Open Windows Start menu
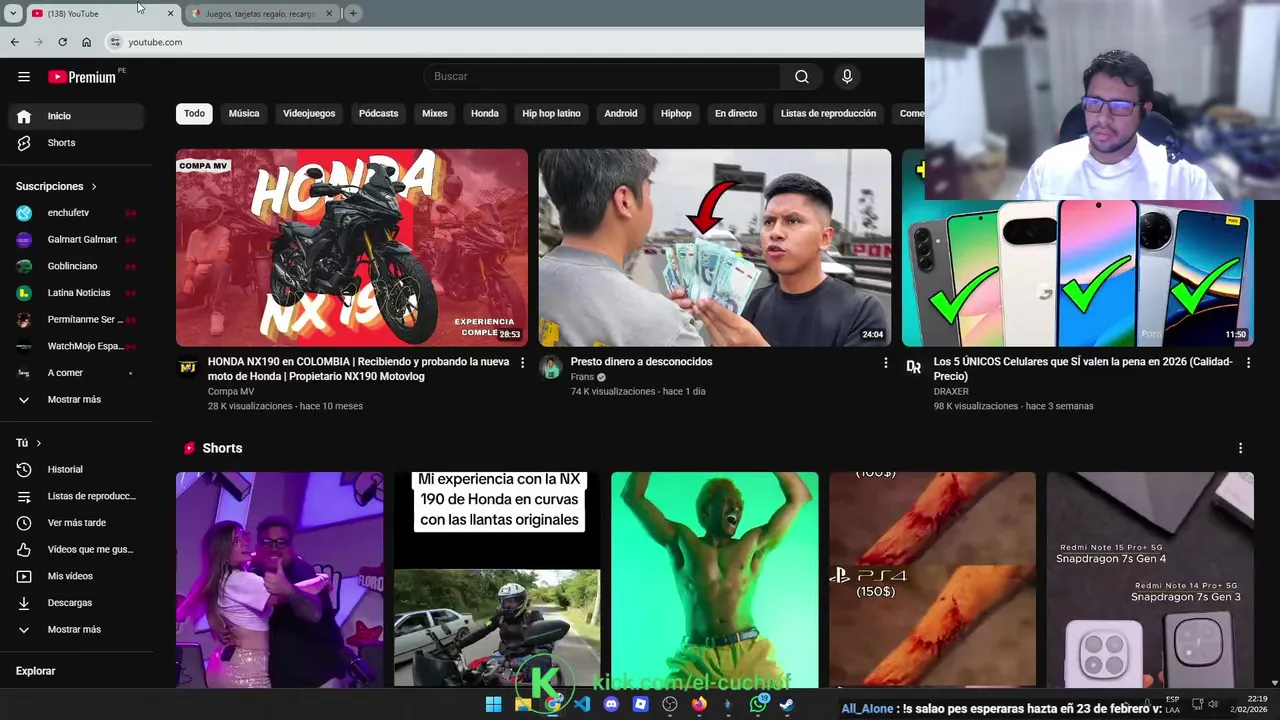This screenshot has height=720, width=1280. 493,704
